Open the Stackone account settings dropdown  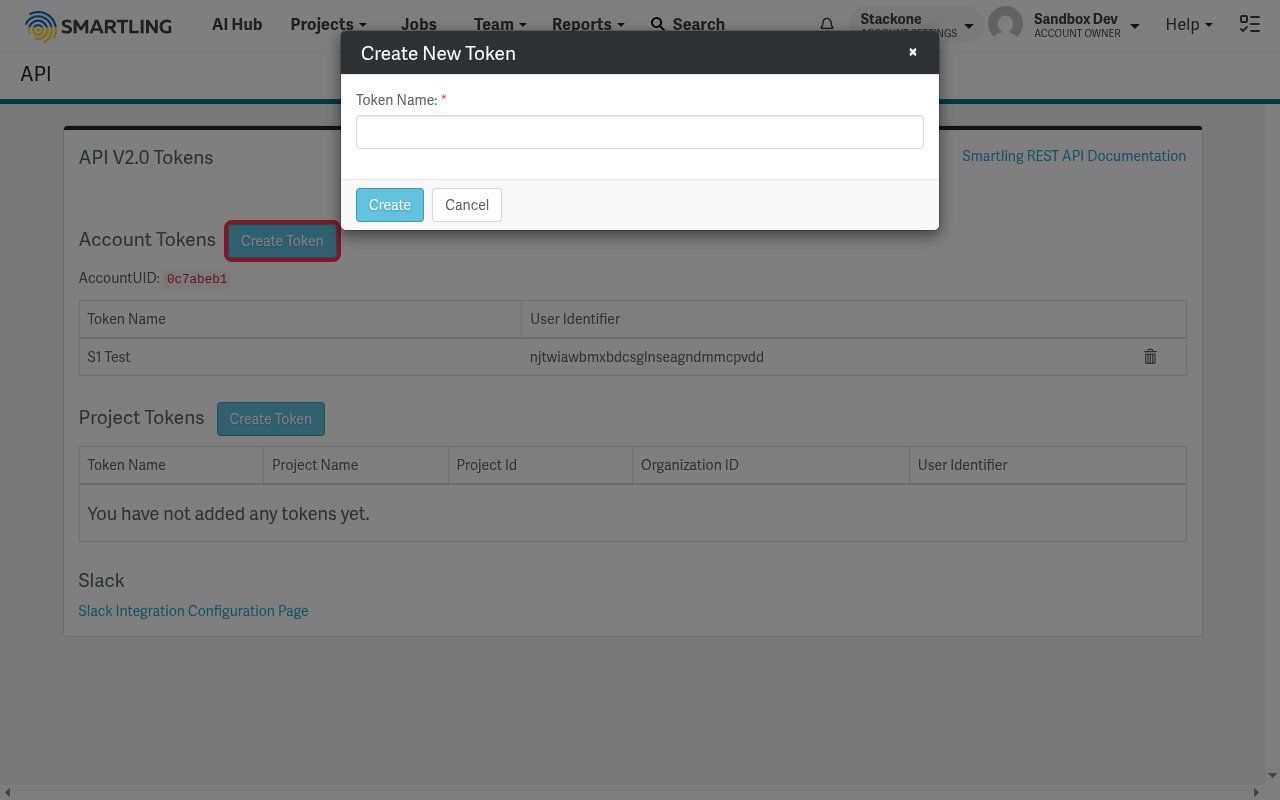tap(915, 25)
